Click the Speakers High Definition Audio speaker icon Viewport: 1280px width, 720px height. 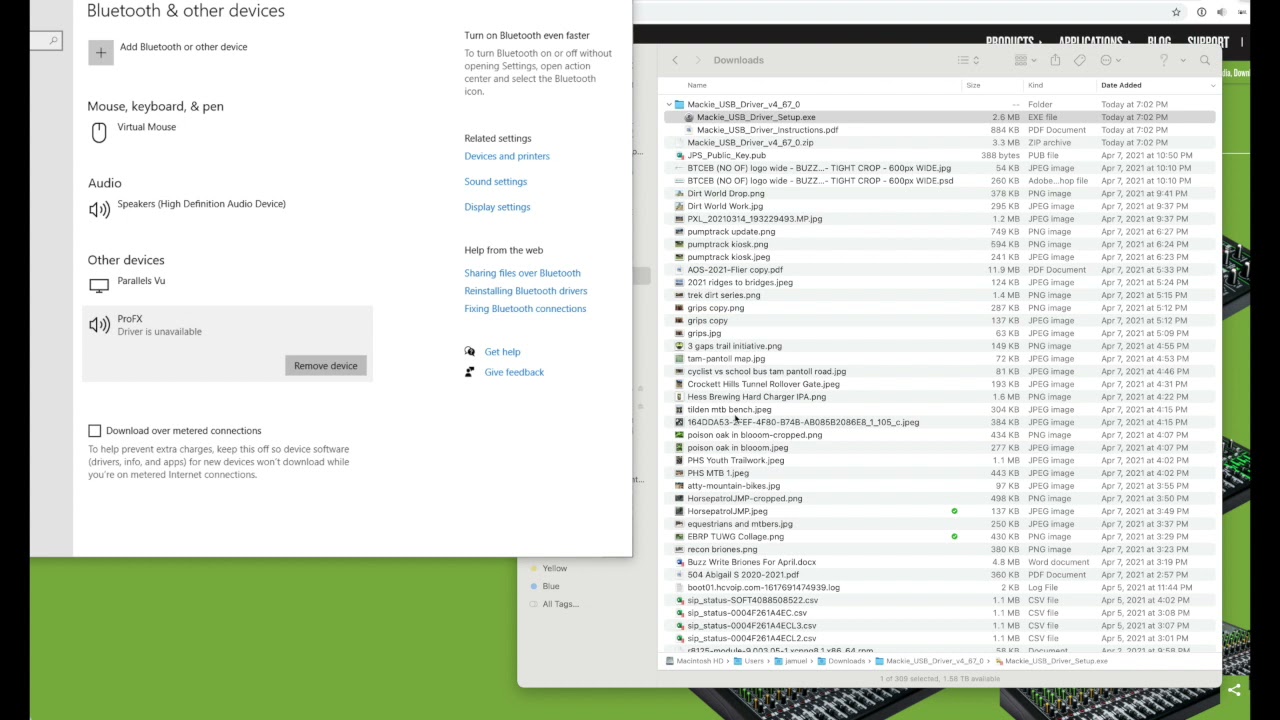(x=99, y=209)
